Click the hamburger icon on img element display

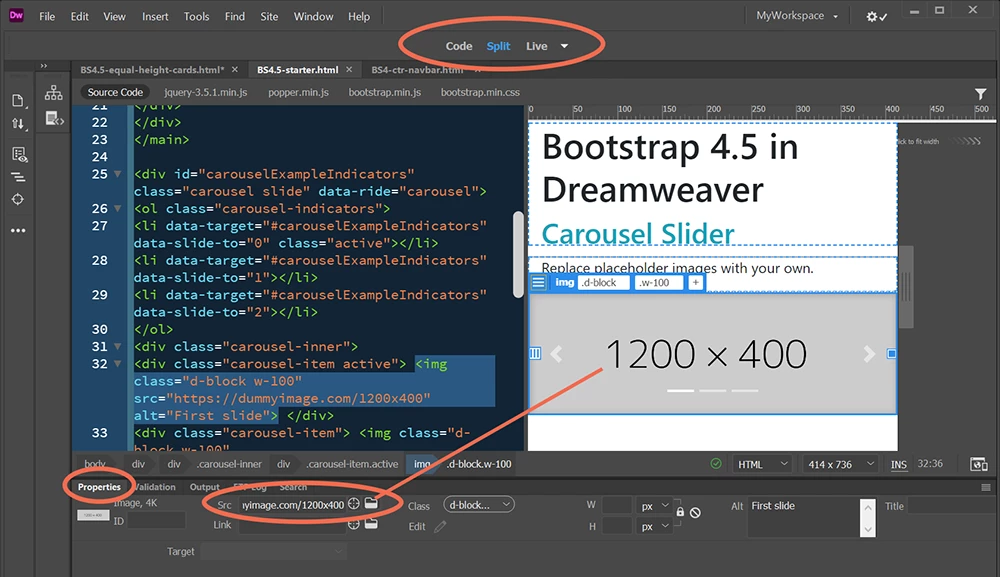click(538, 282)
